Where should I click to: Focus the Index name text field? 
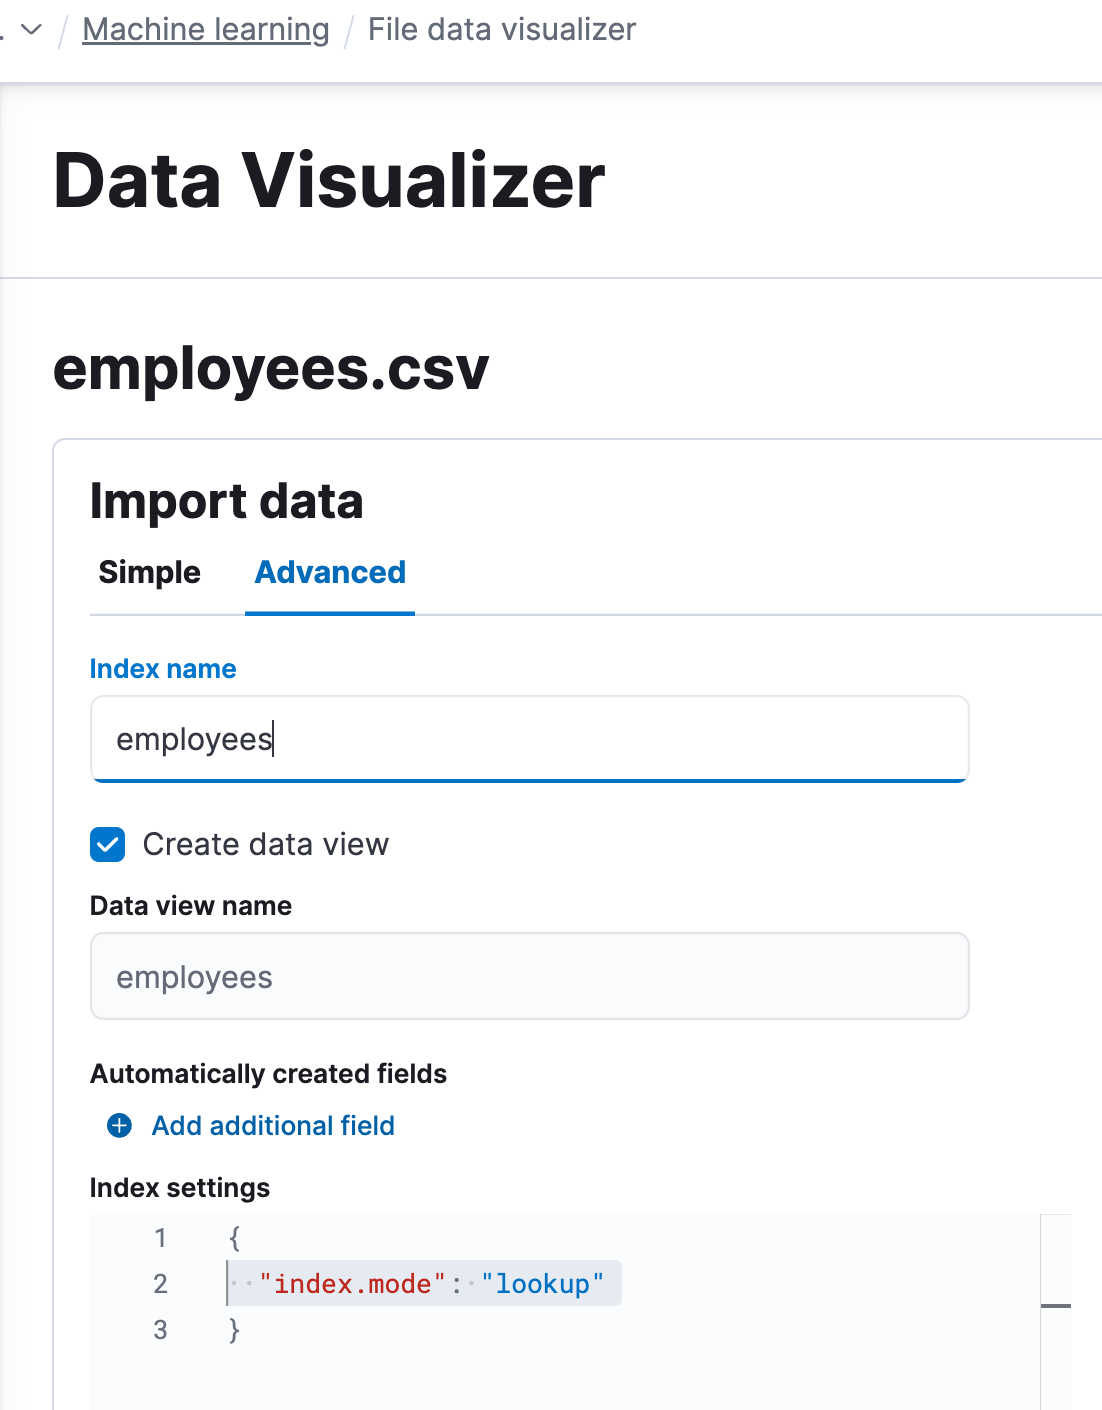pyautogui.click(x=529, y=739)
